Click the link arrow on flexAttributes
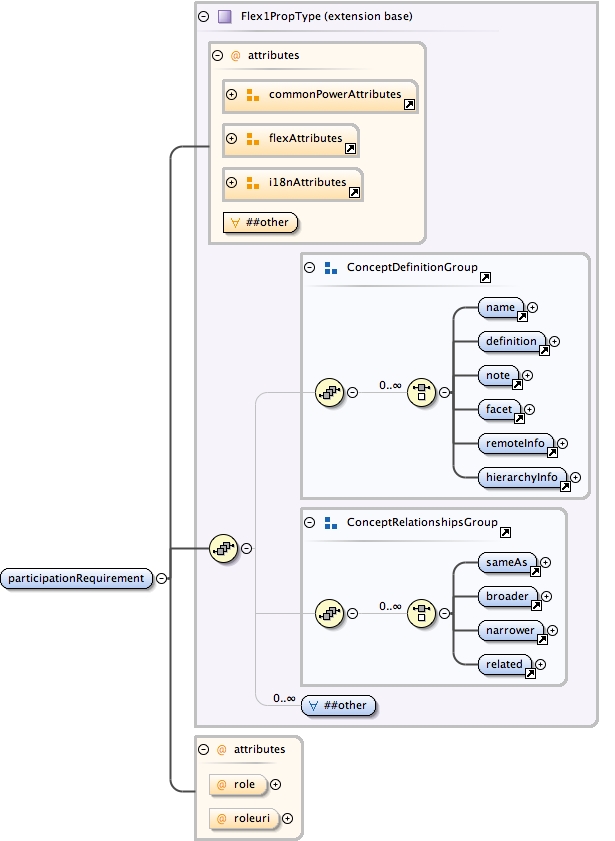615x841 pixels. pyautogui.click(x=349, y=149)
